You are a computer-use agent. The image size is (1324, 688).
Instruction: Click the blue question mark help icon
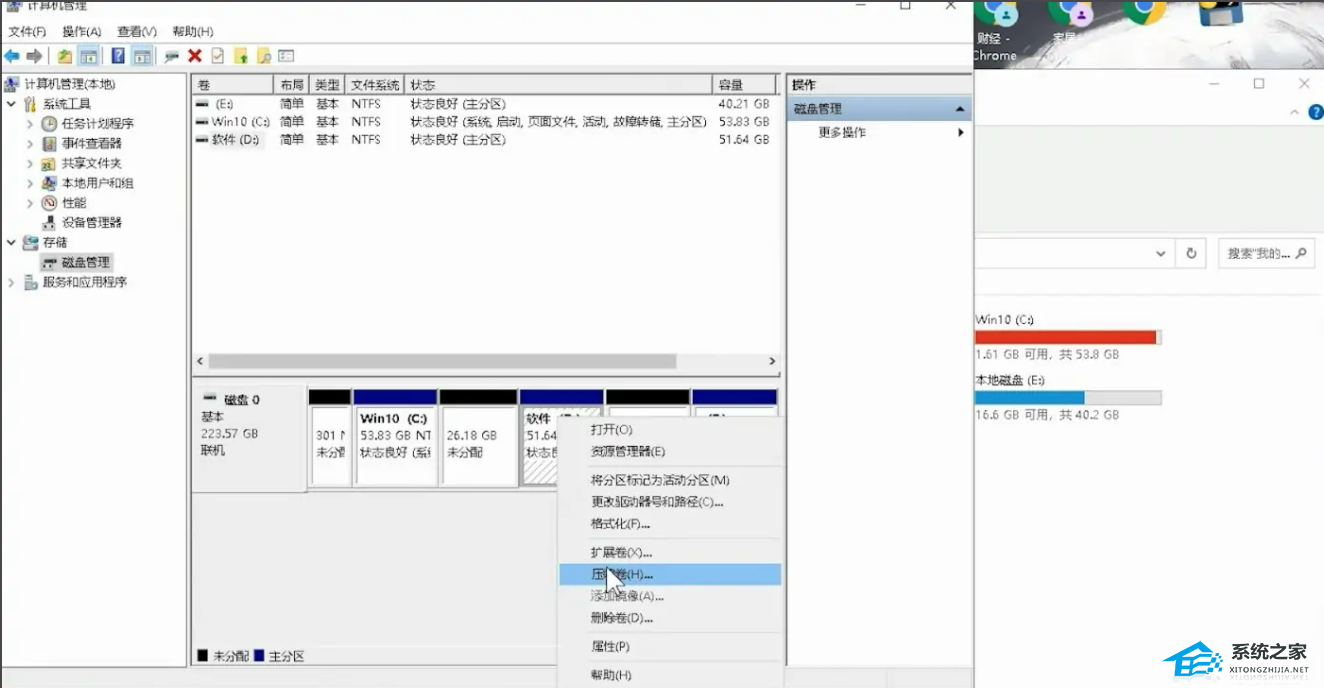118,56
